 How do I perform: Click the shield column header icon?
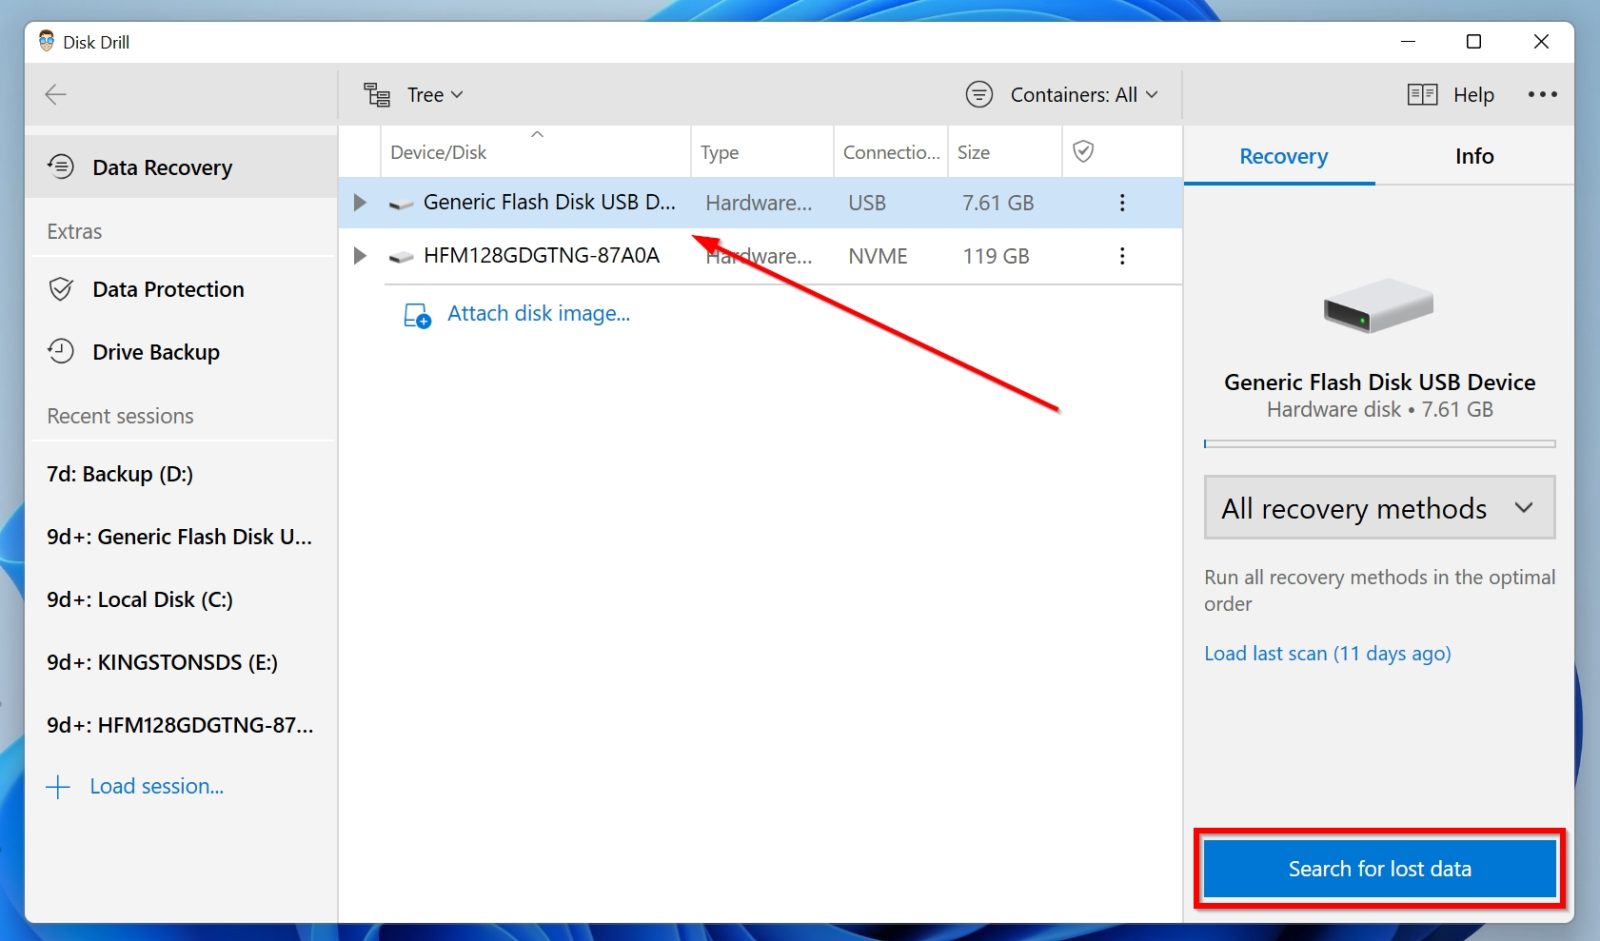(x=1084, y=152)
